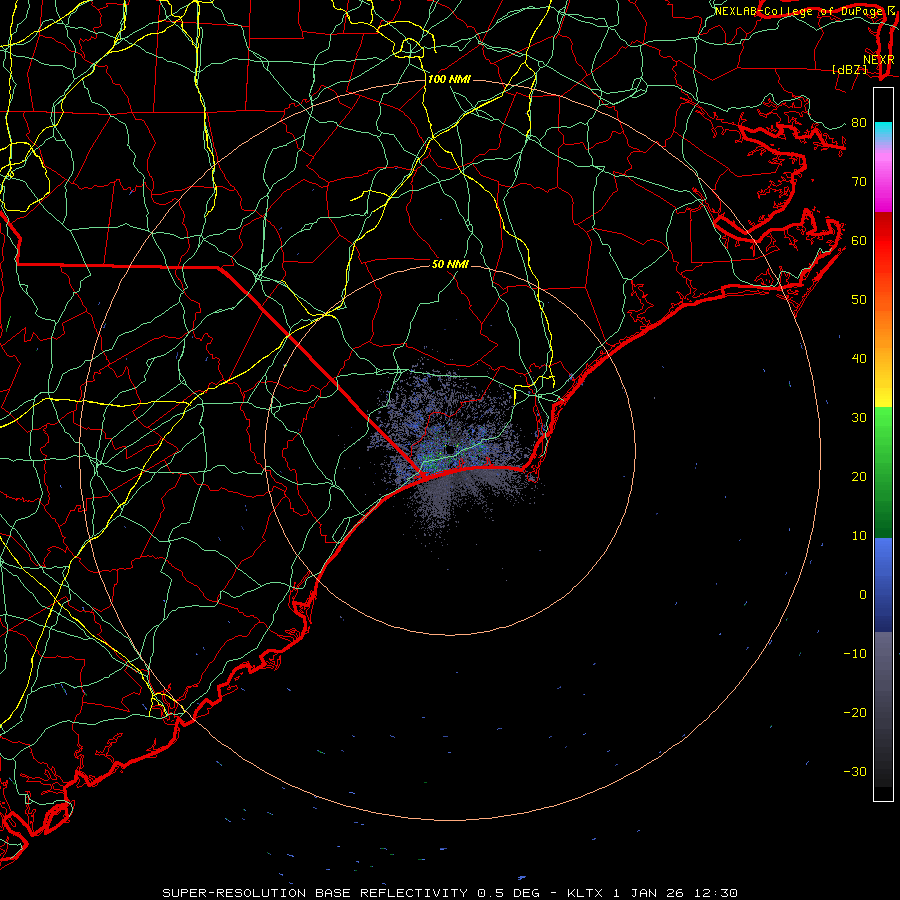This screenshot has width=900, height=900.
Task: Click the 20 dBZ scale value
Action: click(x=859, y=476)
